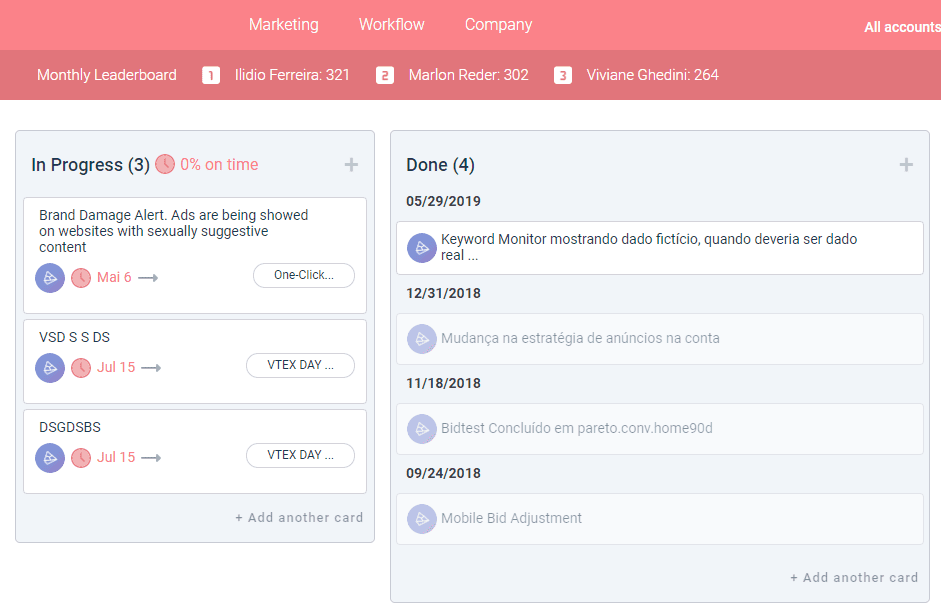Click the plus icon in In Progress header
The height and width of the screenshot is (615, 941).
(x=351, y=165)
